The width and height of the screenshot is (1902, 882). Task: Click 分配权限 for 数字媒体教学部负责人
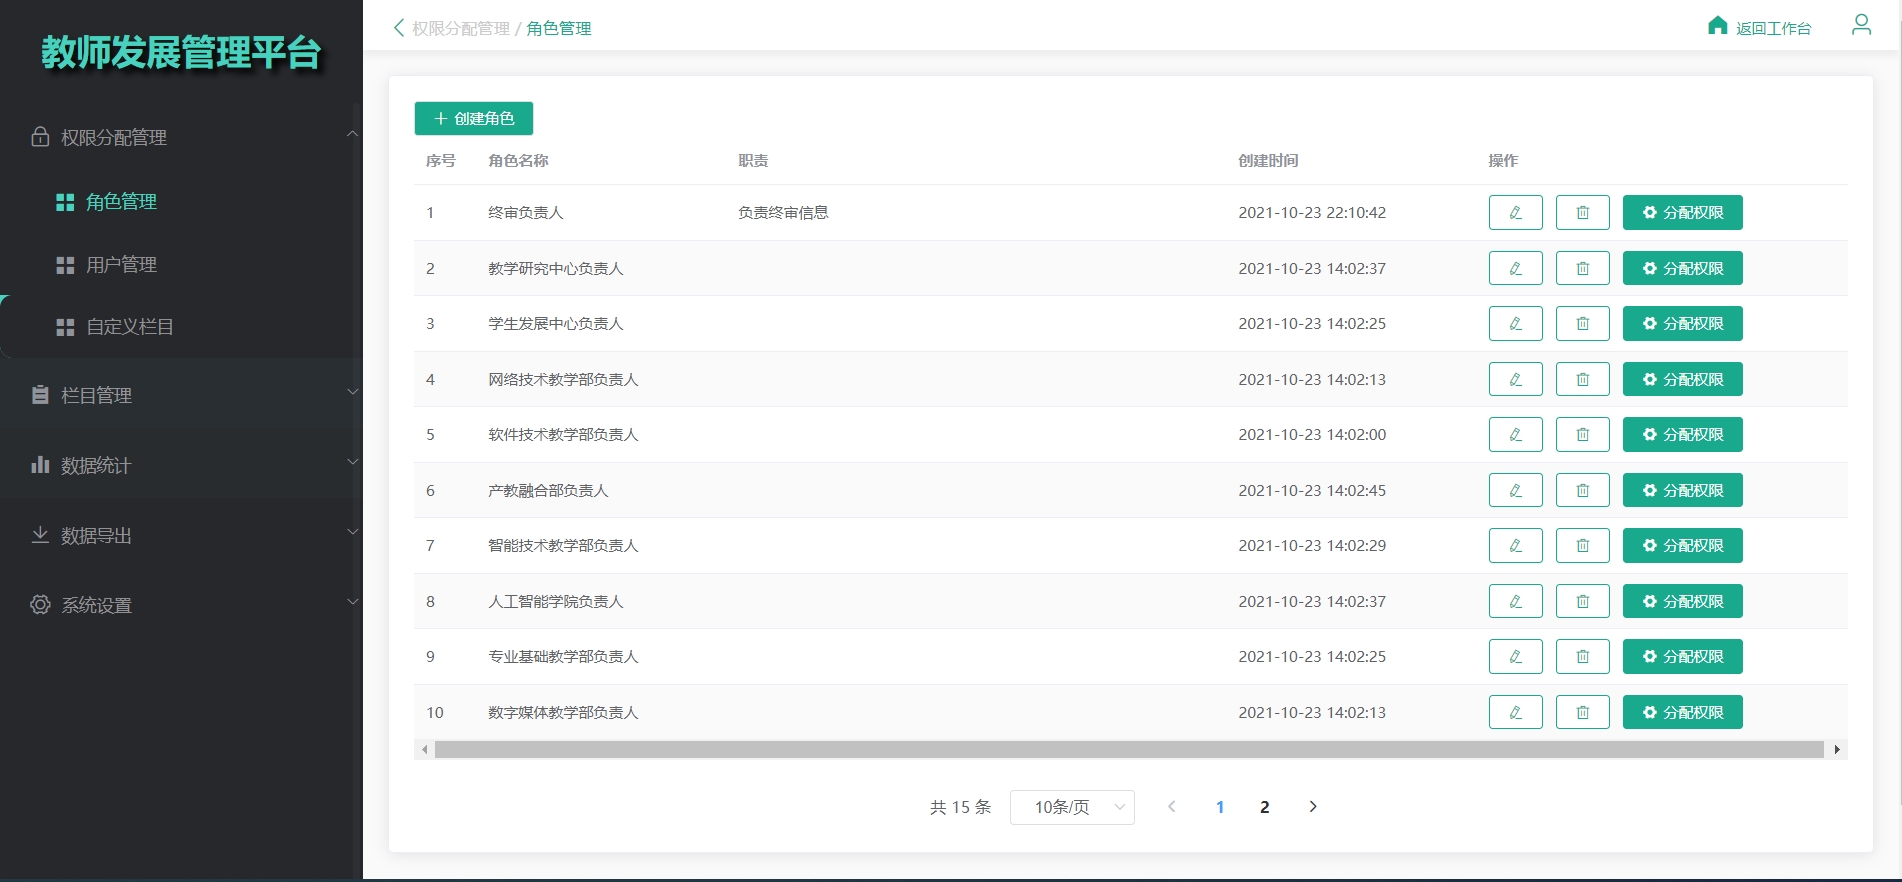[x=1682, y=712]
